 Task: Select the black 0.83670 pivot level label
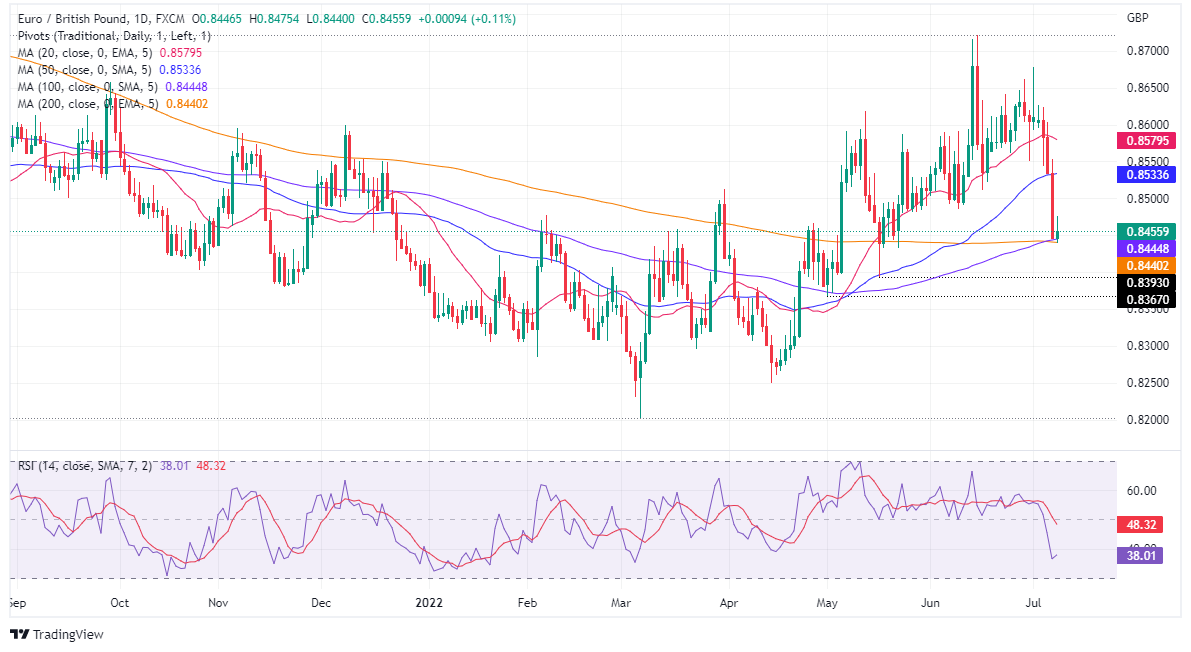[1146, 299]
